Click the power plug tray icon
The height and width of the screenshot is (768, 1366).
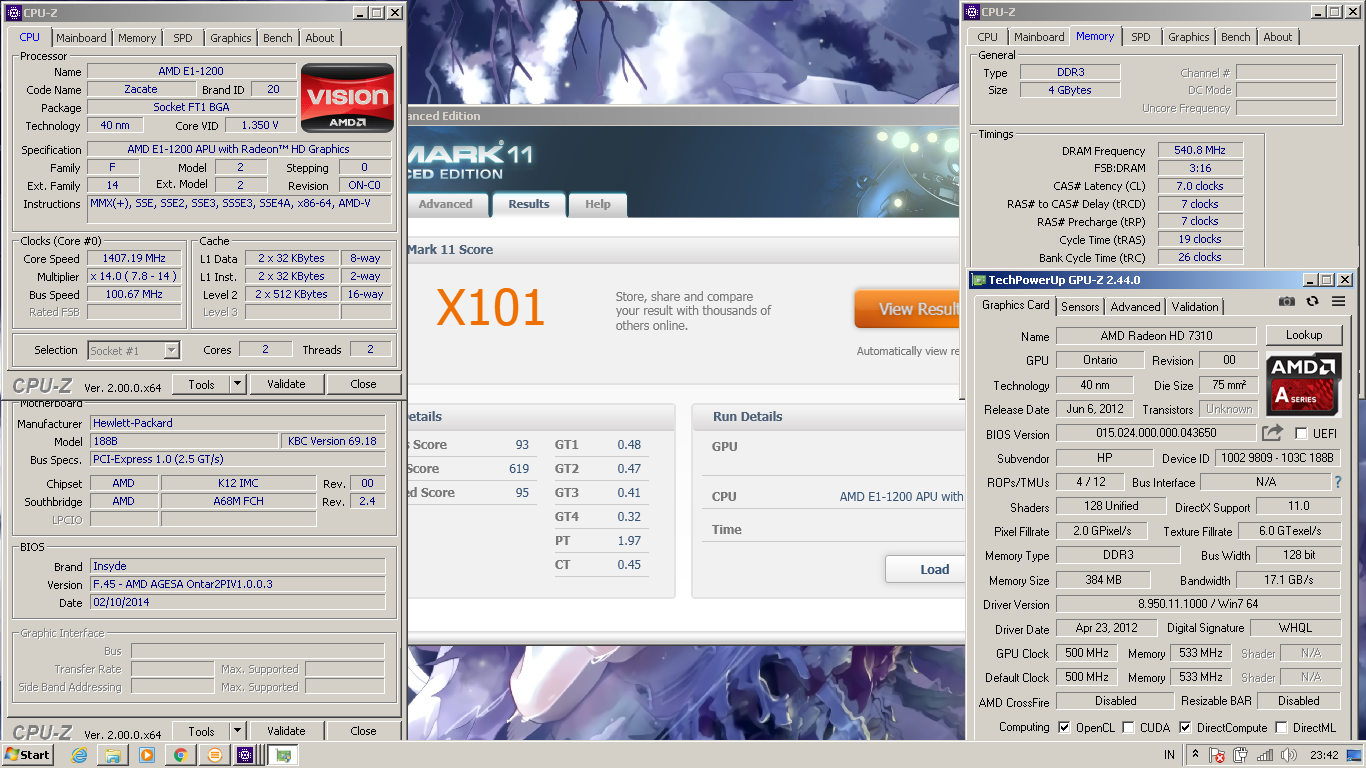click(1241, 755)
